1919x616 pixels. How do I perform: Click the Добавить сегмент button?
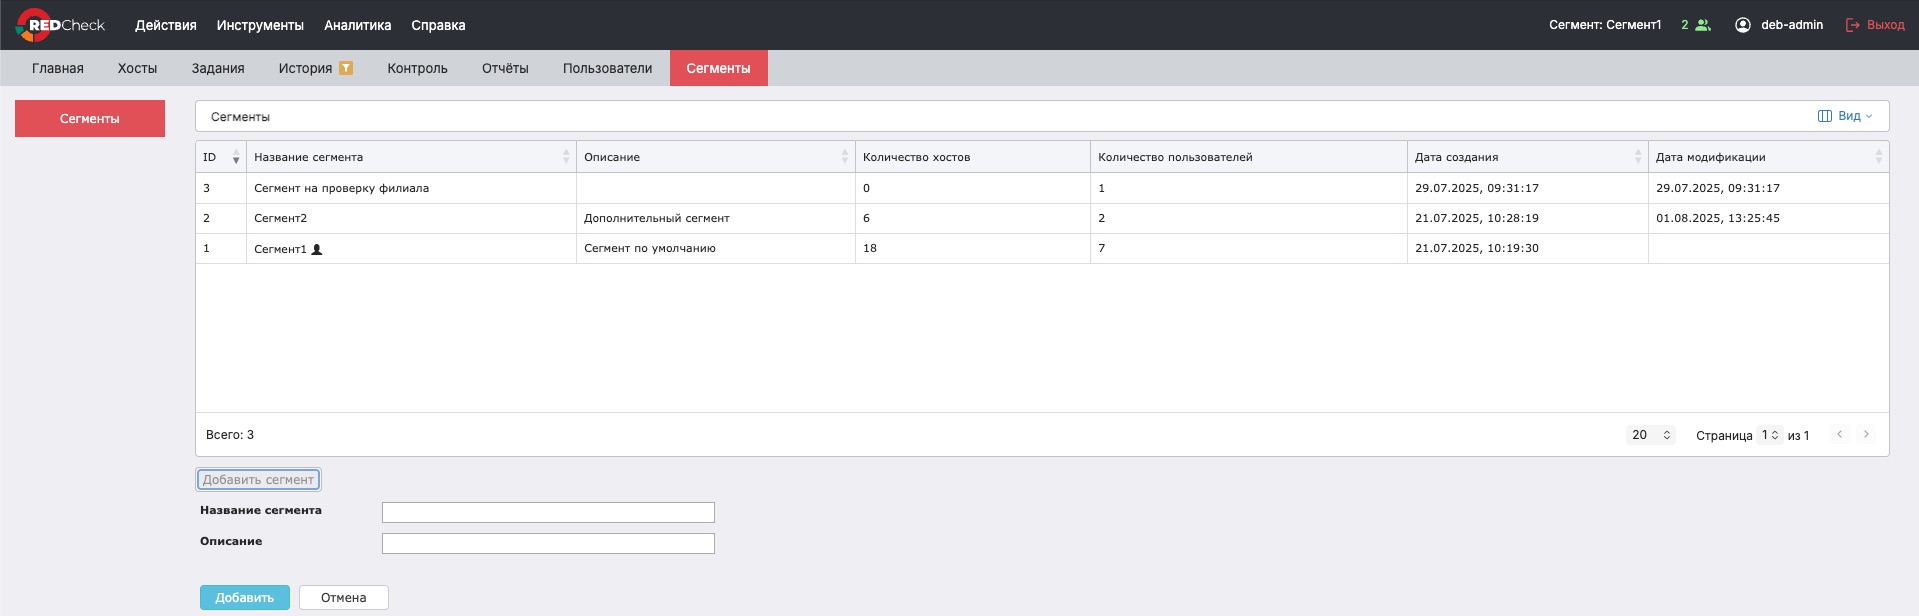coord(258,480)
